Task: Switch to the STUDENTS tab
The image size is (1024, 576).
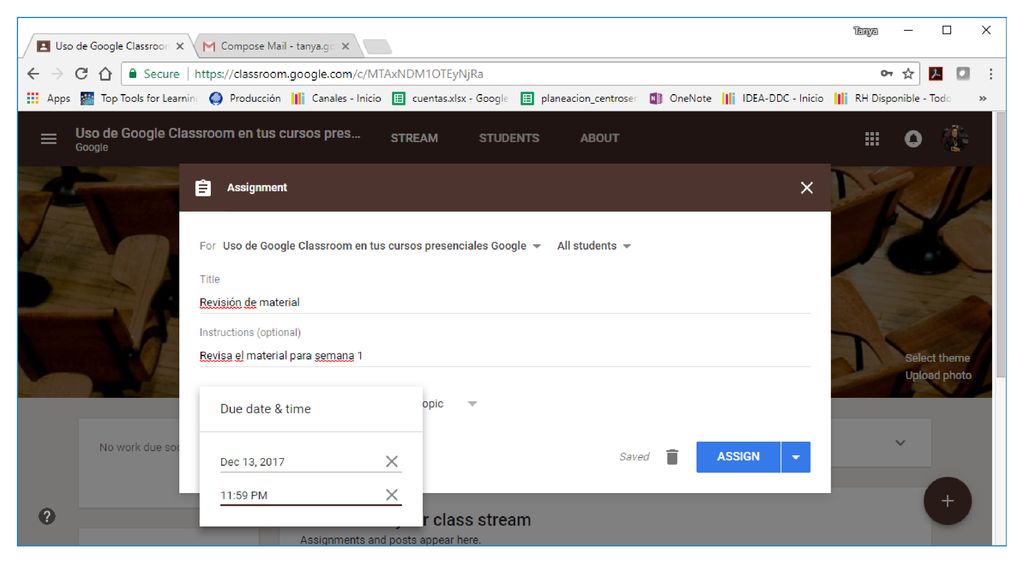Action: 509,138
